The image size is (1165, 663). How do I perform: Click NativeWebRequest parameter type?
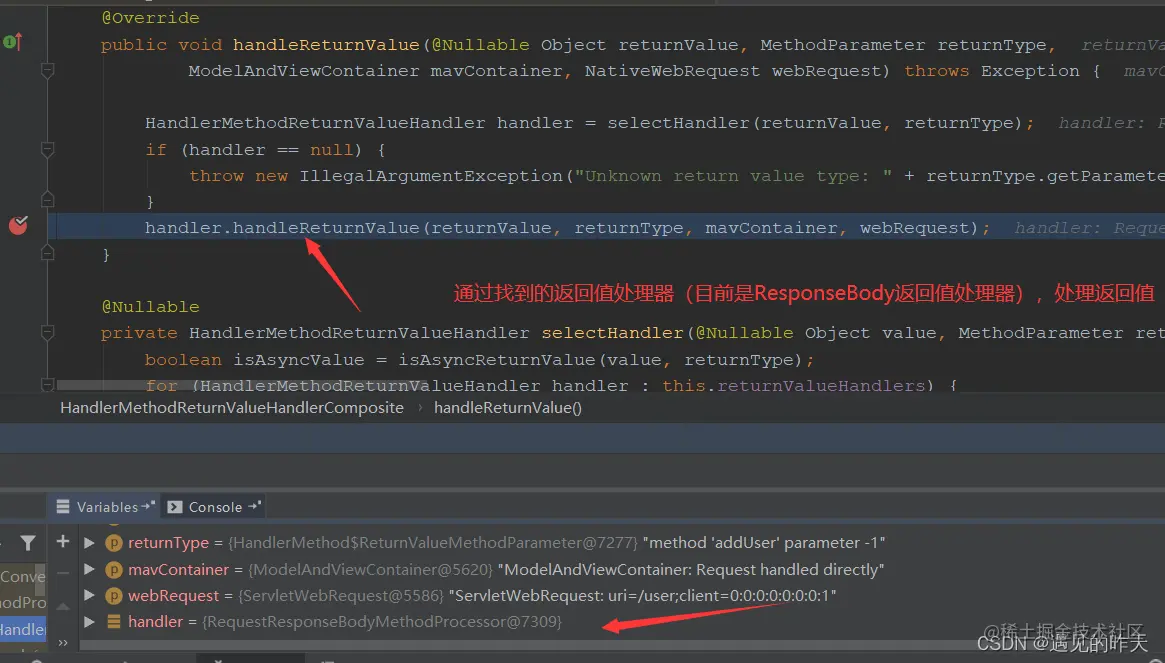click(672, 71)
